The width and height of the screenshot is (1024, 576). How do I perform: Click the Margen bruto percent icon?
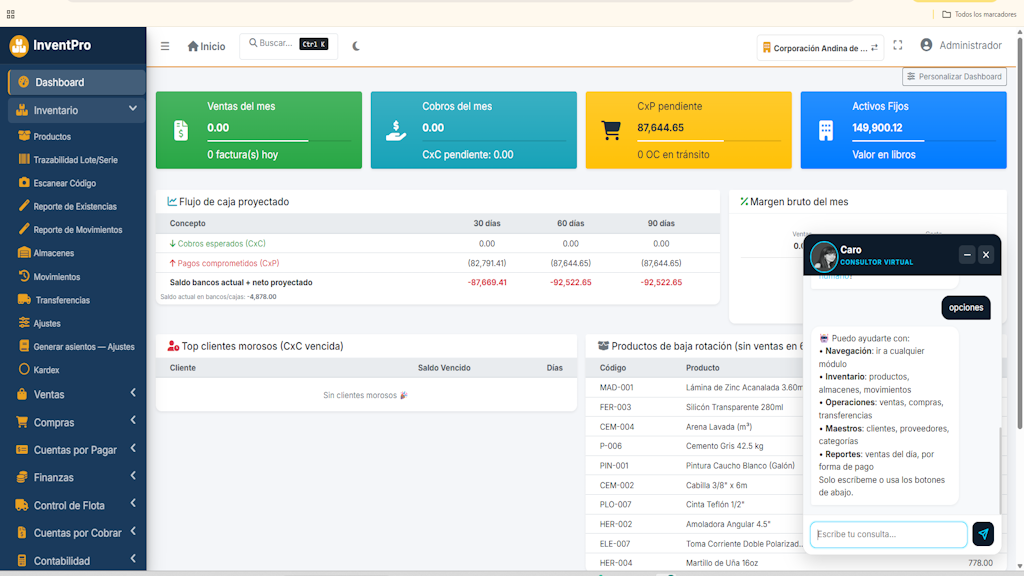pyautogui.click(x=744, y=202)
